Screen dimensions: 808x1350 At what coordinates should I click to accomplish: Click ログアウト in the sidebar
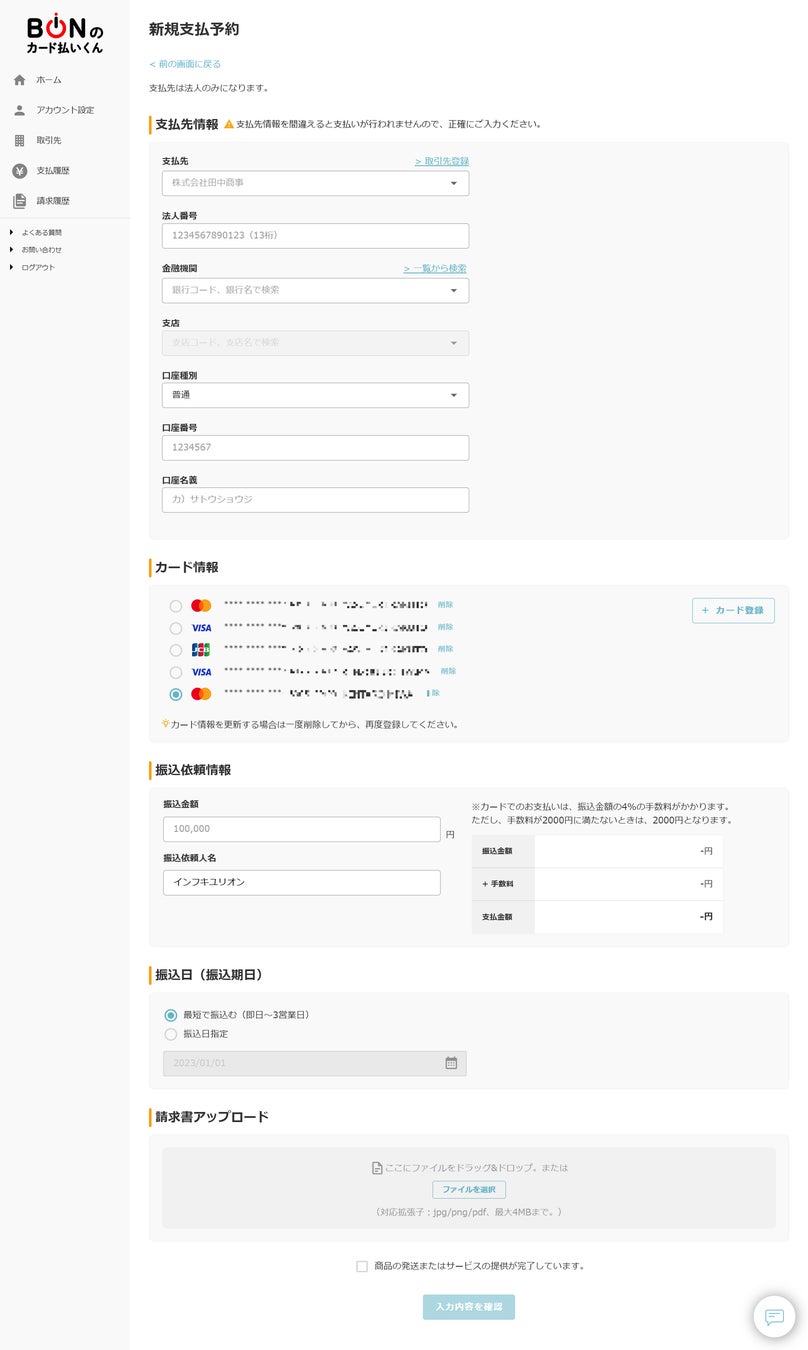click(39, 267)
